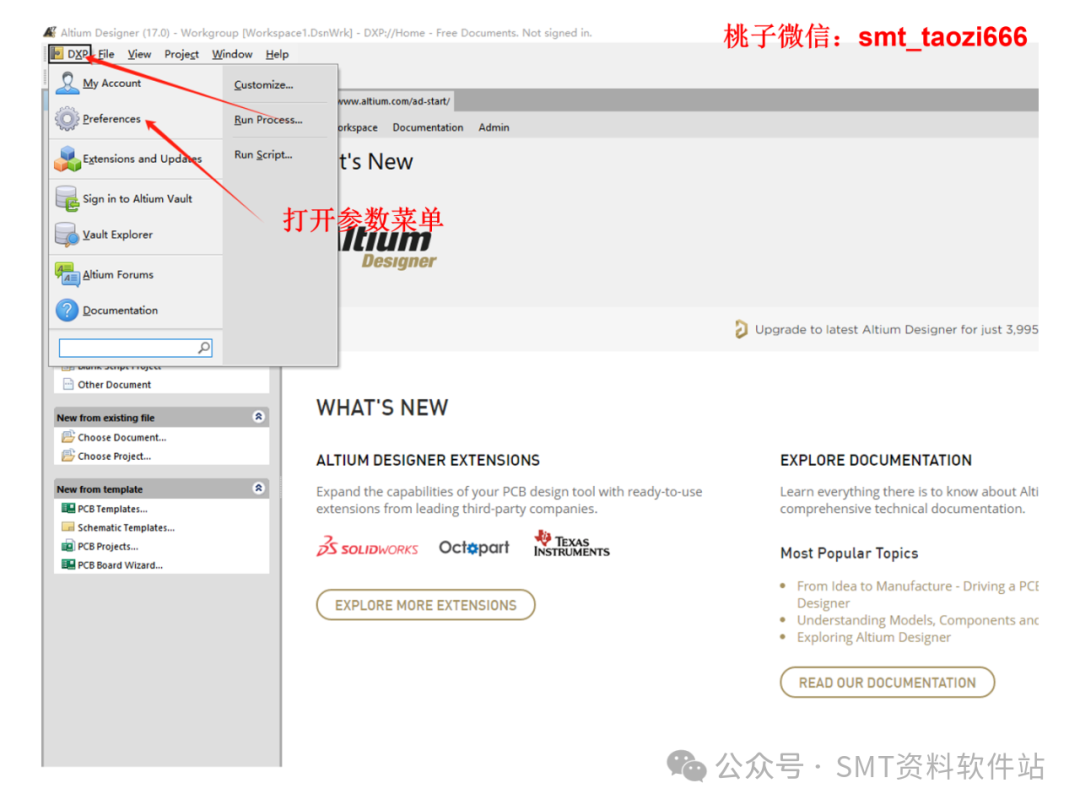This screenshot has width=1080, height=810.
Task: Click the search magnifier in the DXP menu
Action: (204, 347)
